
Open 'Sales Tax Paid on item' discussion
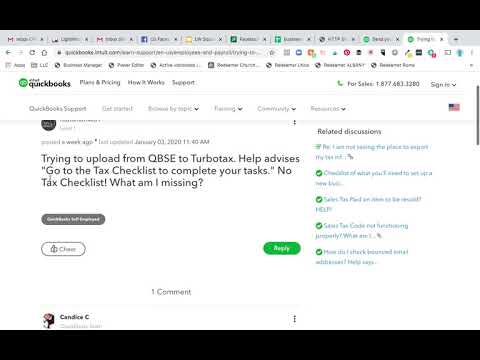(x=368, y=204)
